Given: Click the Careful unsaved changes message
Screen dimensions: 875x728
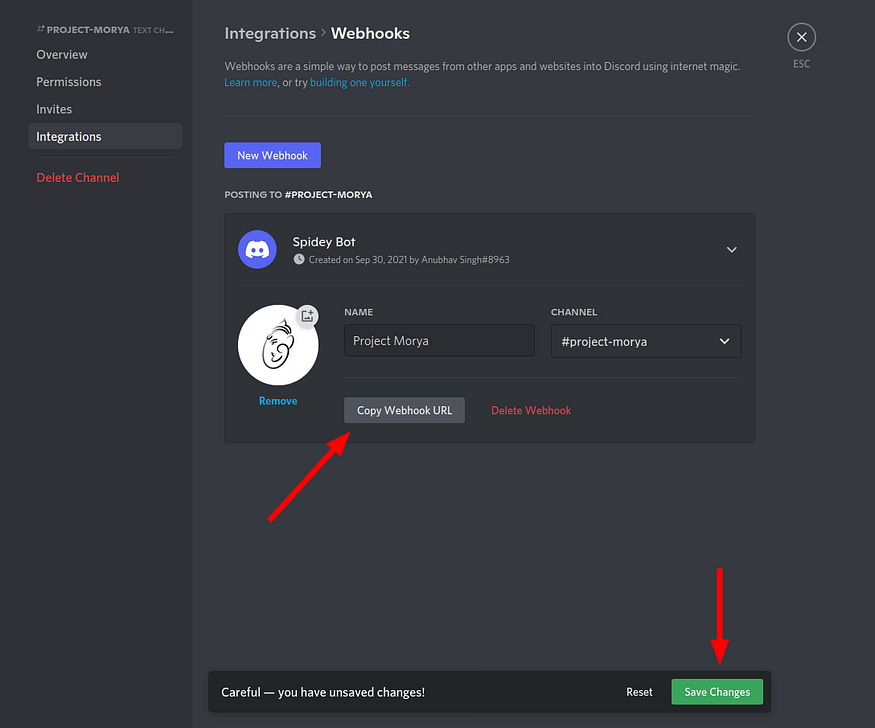Looking at the screenshot, I should tap(323, 692).
